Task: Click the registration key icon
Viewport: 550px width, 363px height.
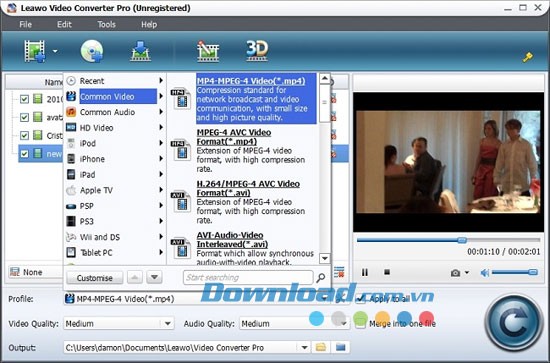Action: pyautogui.click(x=528, y=57)
